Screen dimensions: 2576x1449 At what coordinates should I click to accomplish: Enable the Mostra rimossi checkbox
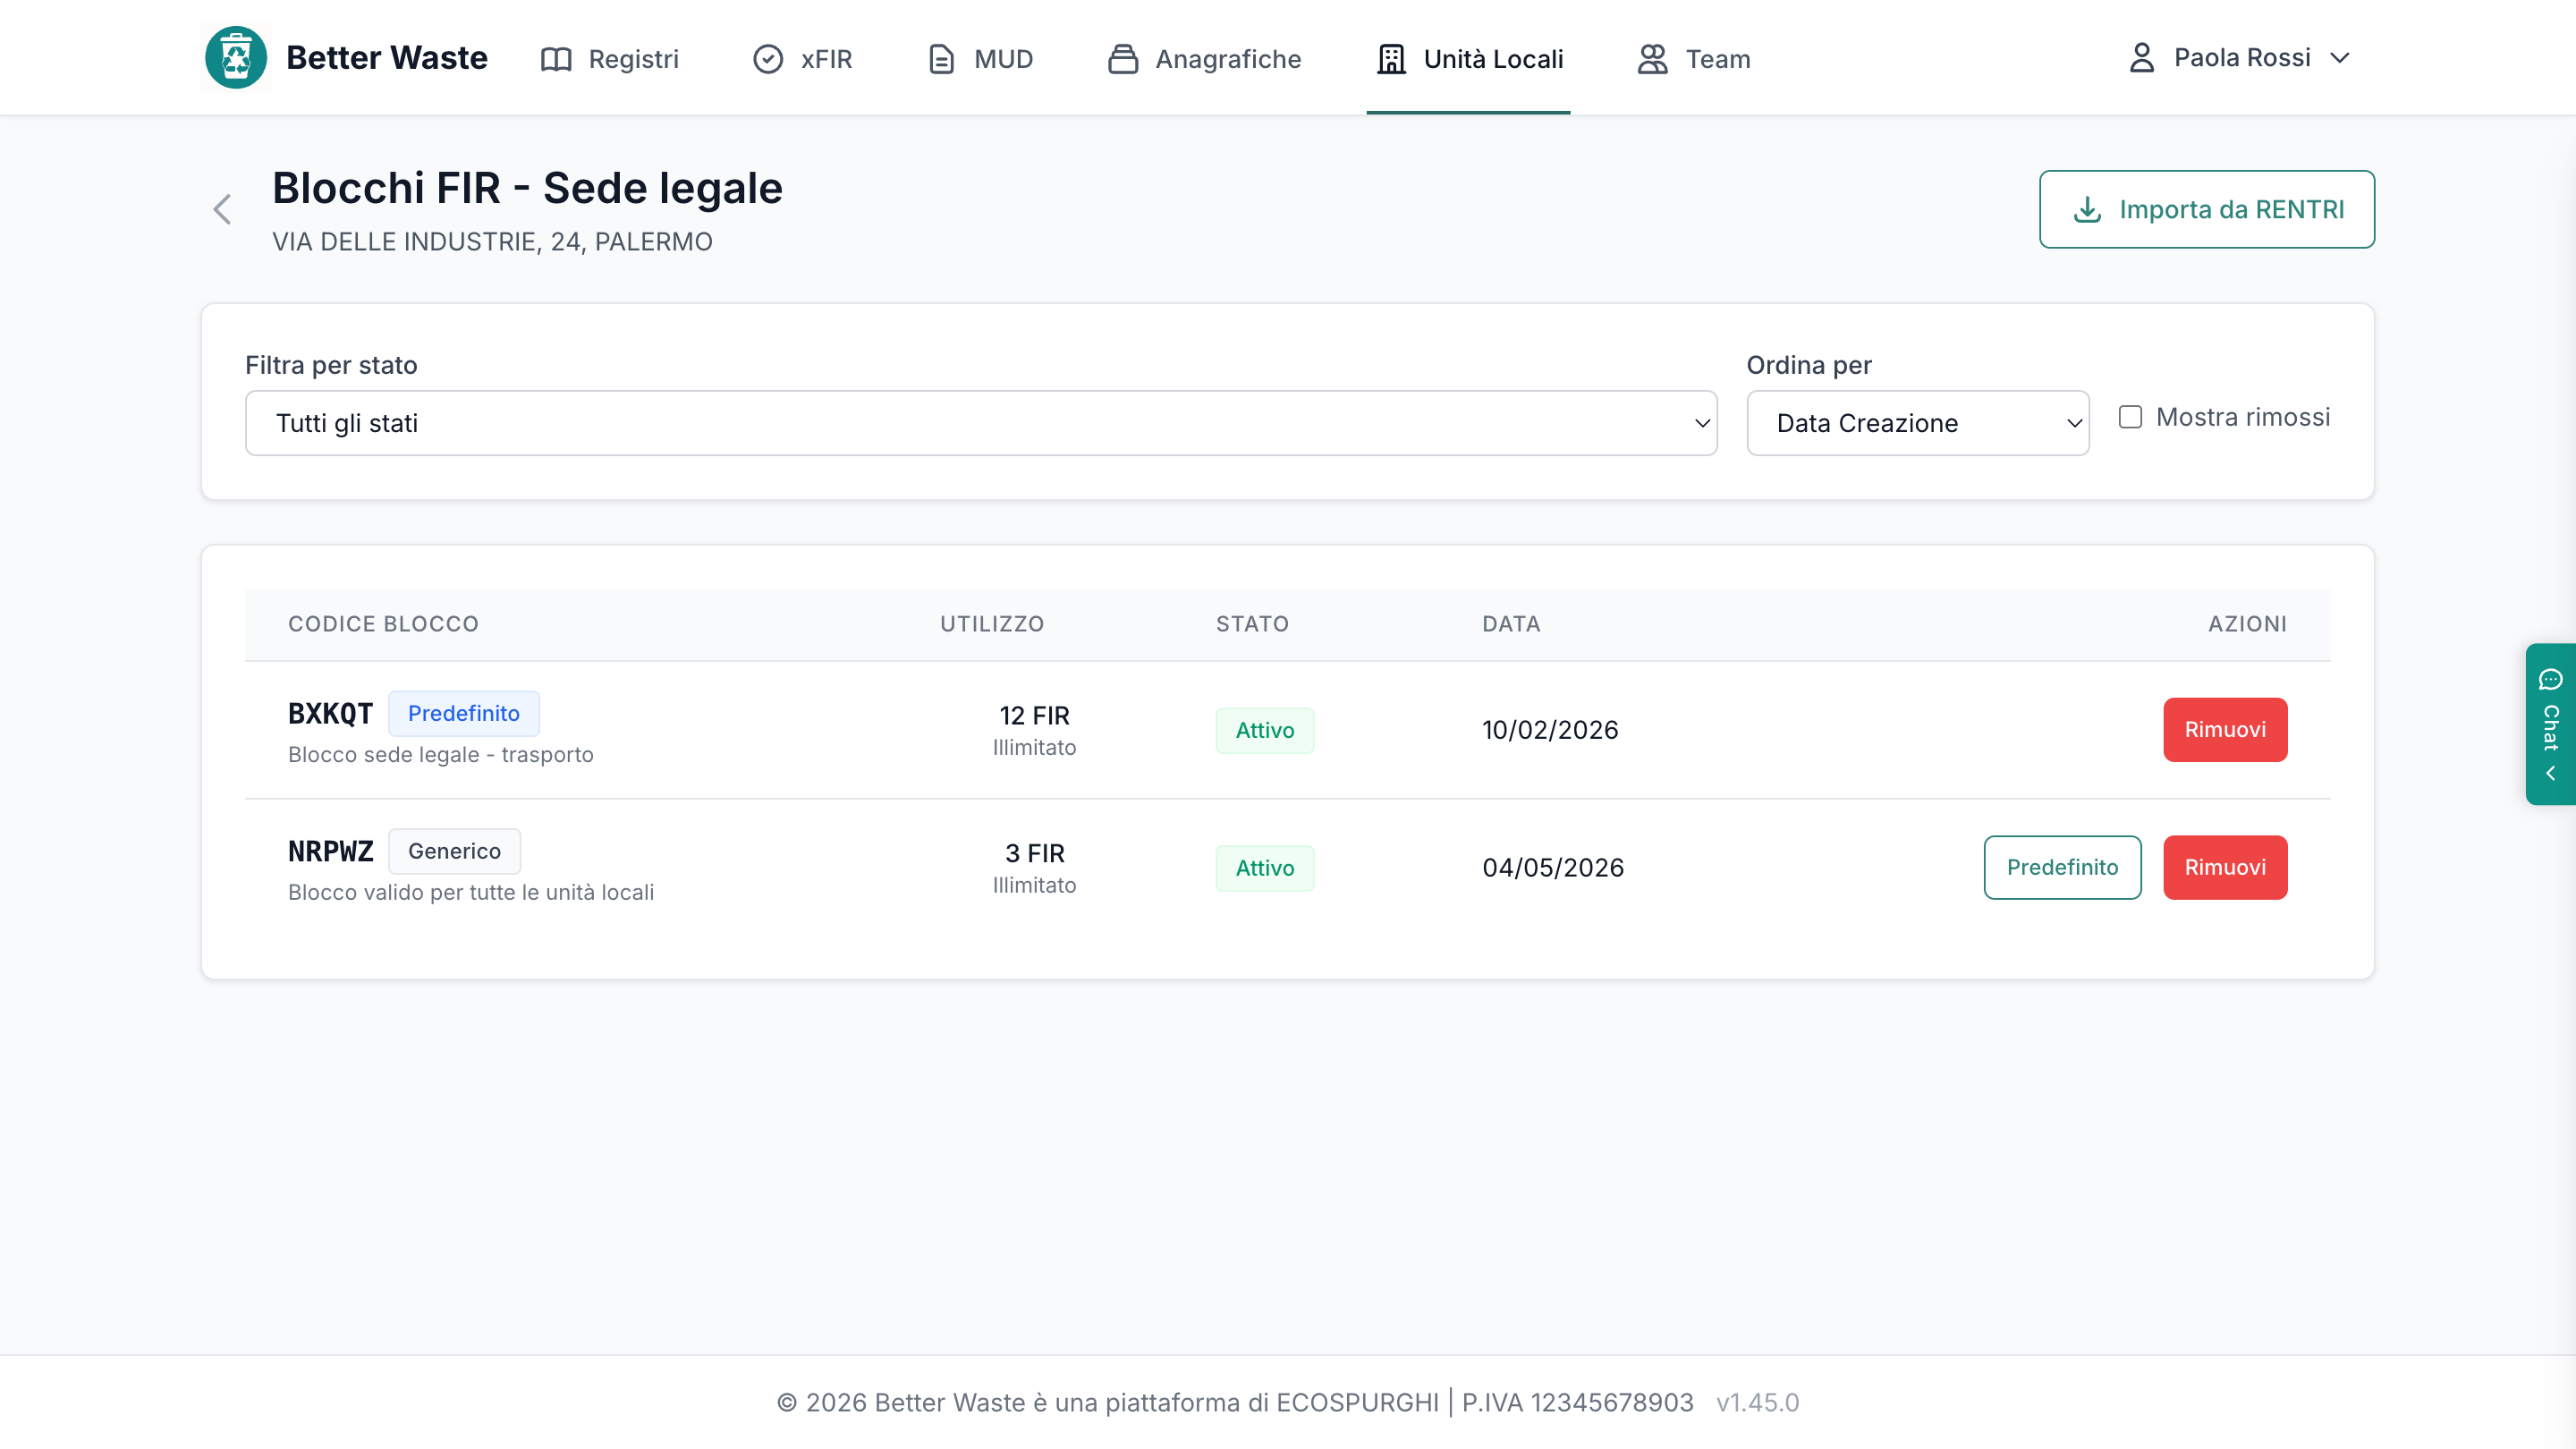click(2130, 417)
